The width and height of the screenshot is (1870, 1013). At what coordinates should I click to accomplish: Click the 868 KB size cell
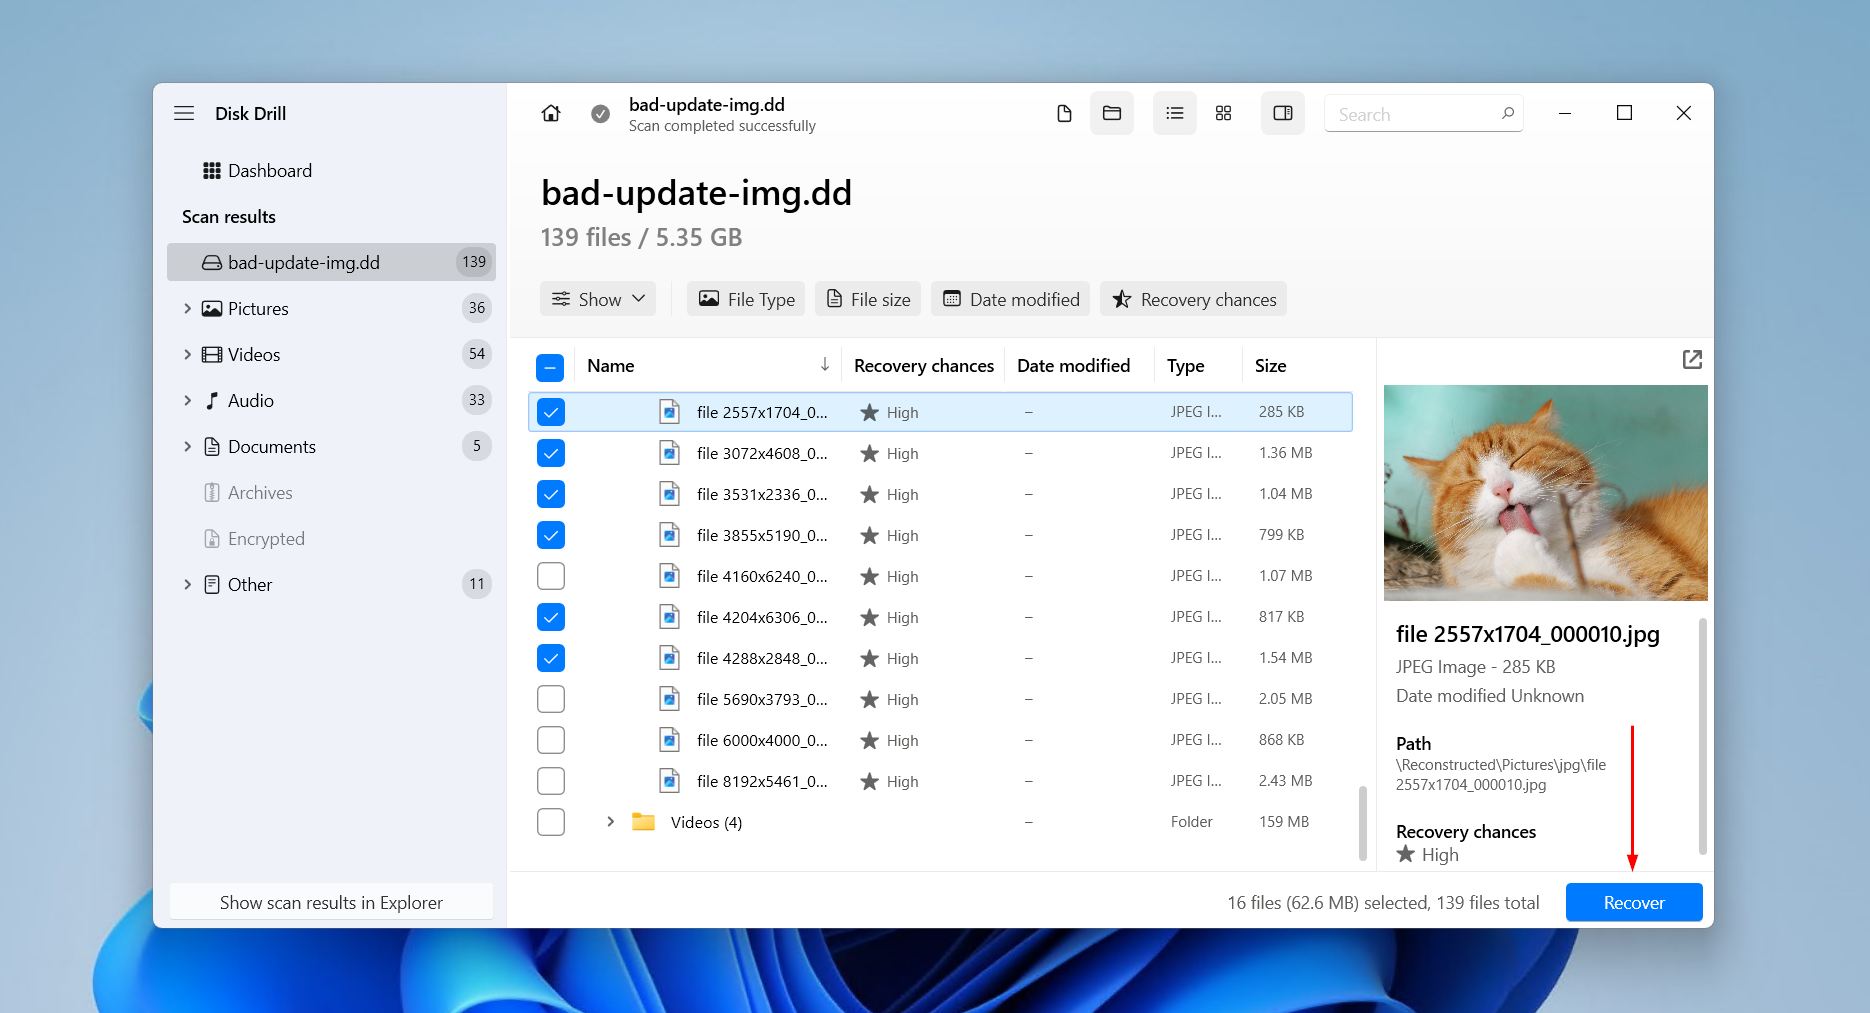tap(1281, 740)
